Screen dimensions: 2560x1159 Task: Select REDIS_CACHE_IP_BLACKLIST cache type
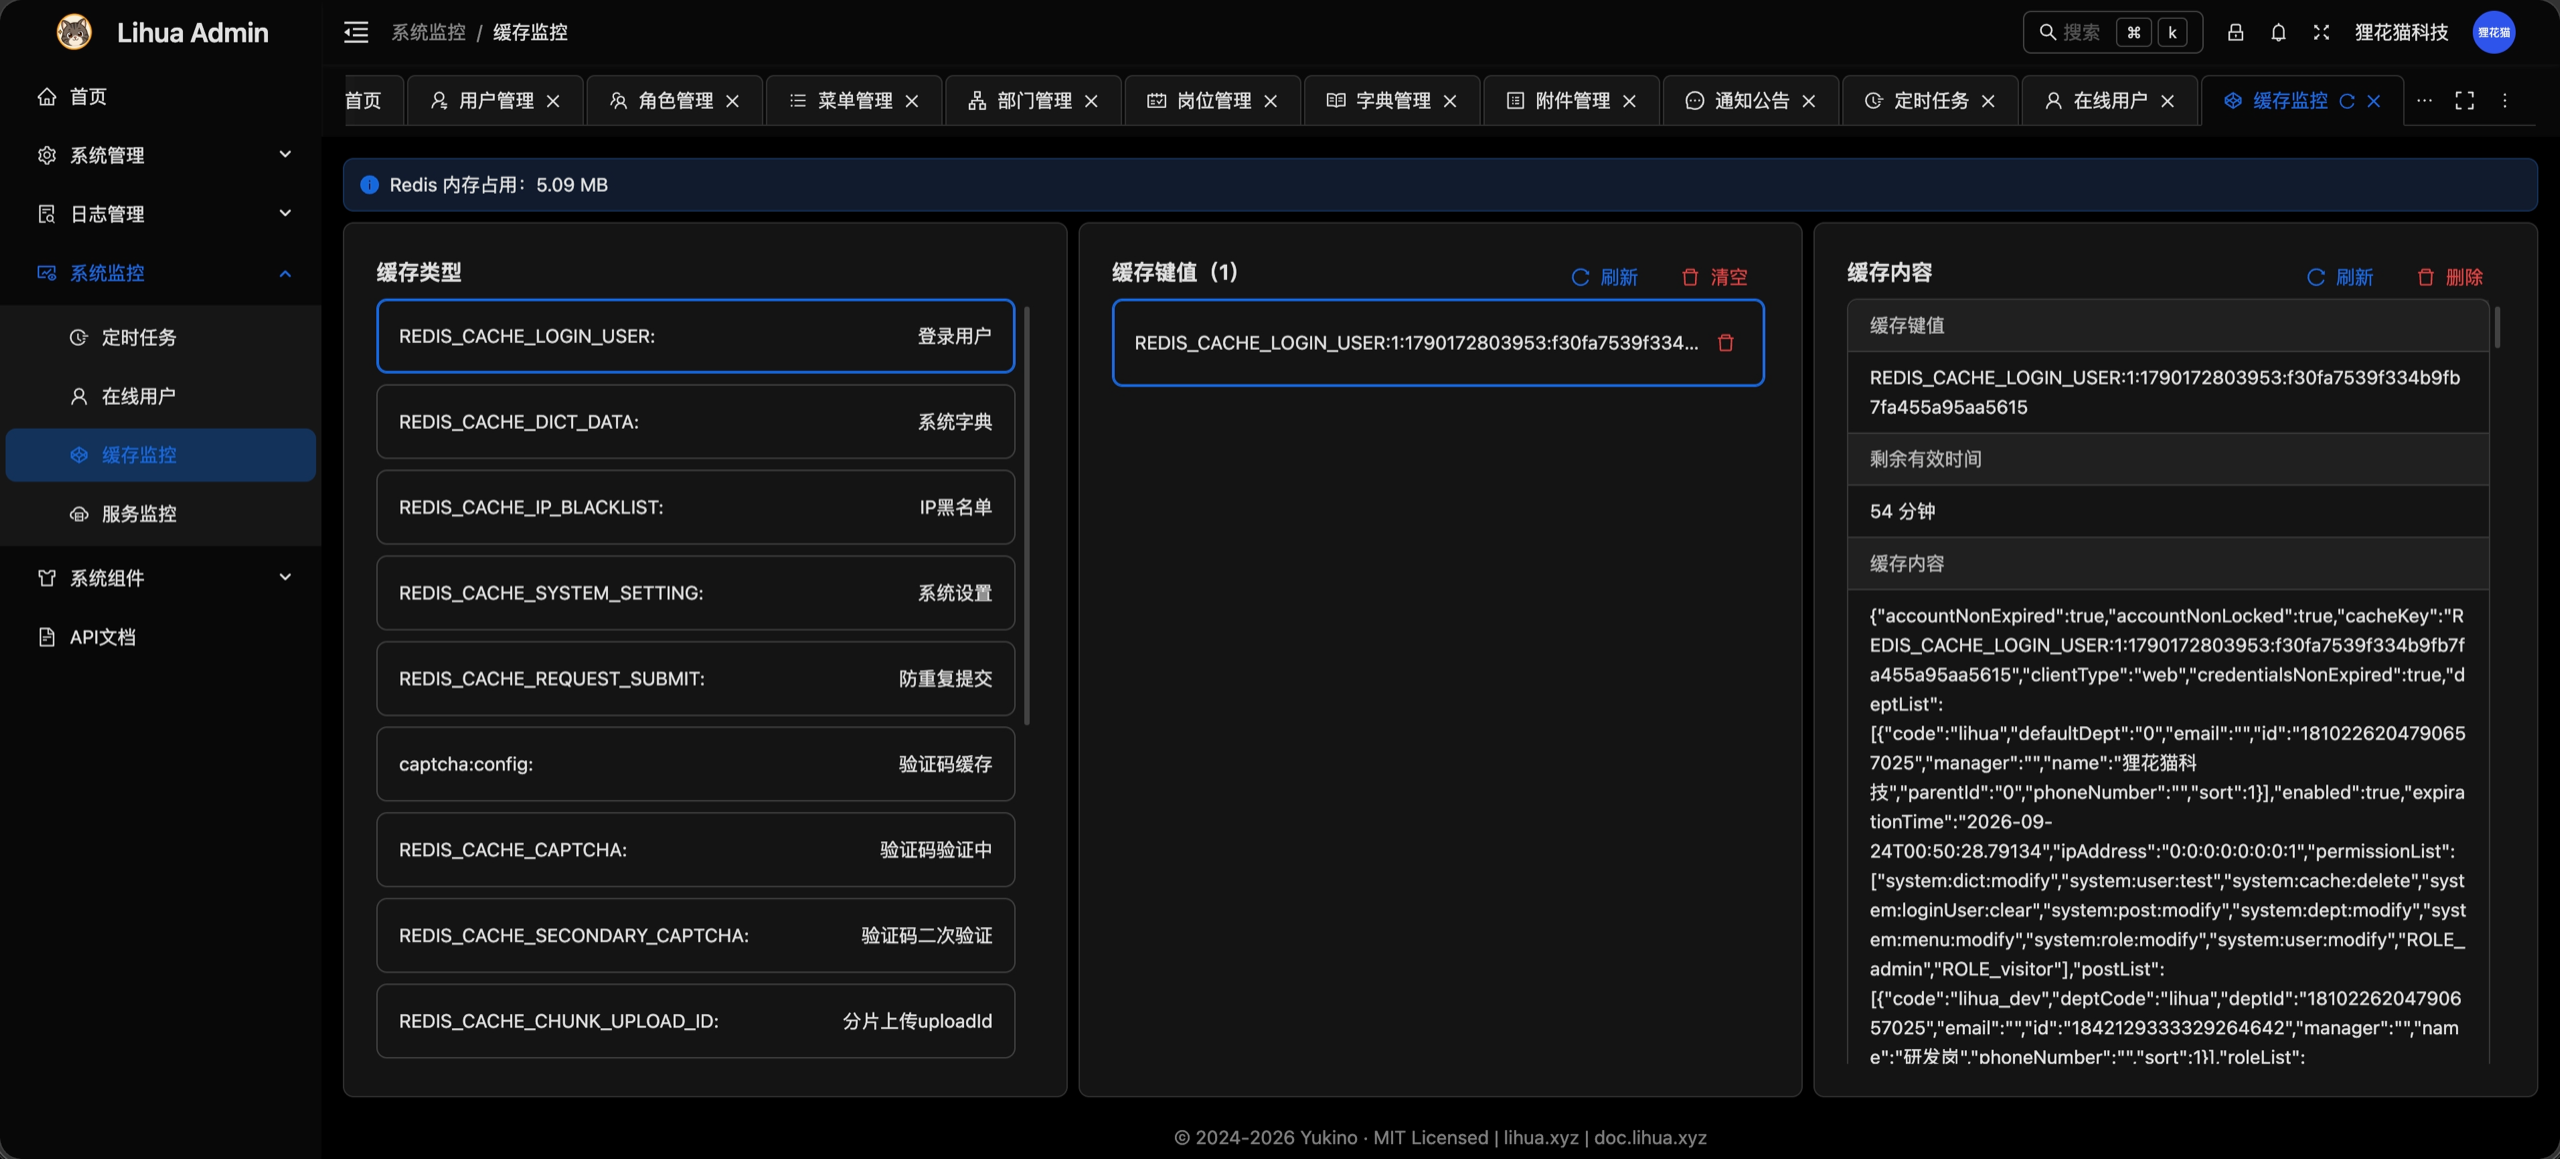click(695, 507)
